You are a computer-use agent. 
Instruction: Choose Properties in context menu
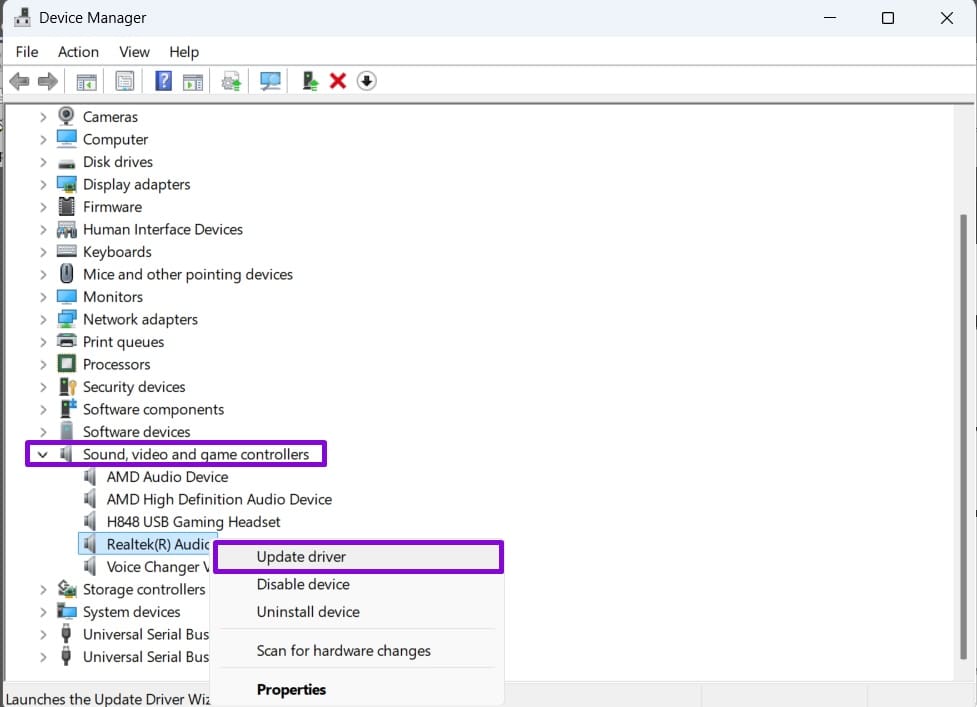coord(358,690)
